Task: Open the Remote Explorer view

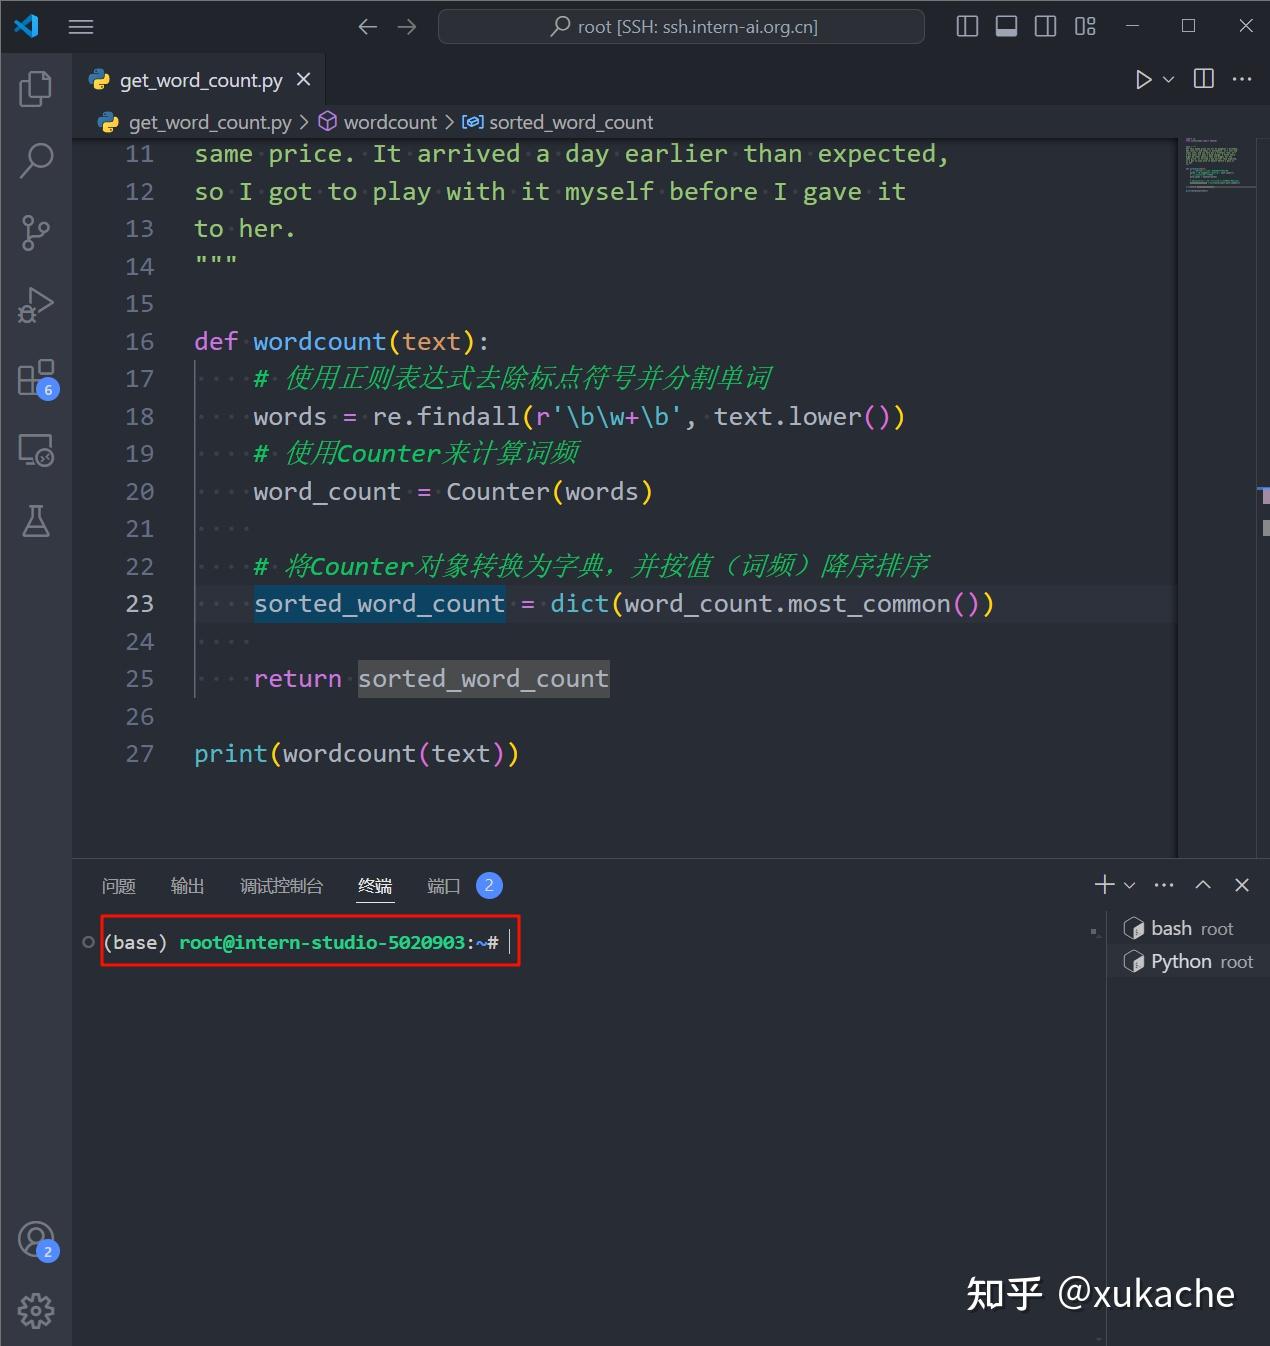Action: point(36,450)
